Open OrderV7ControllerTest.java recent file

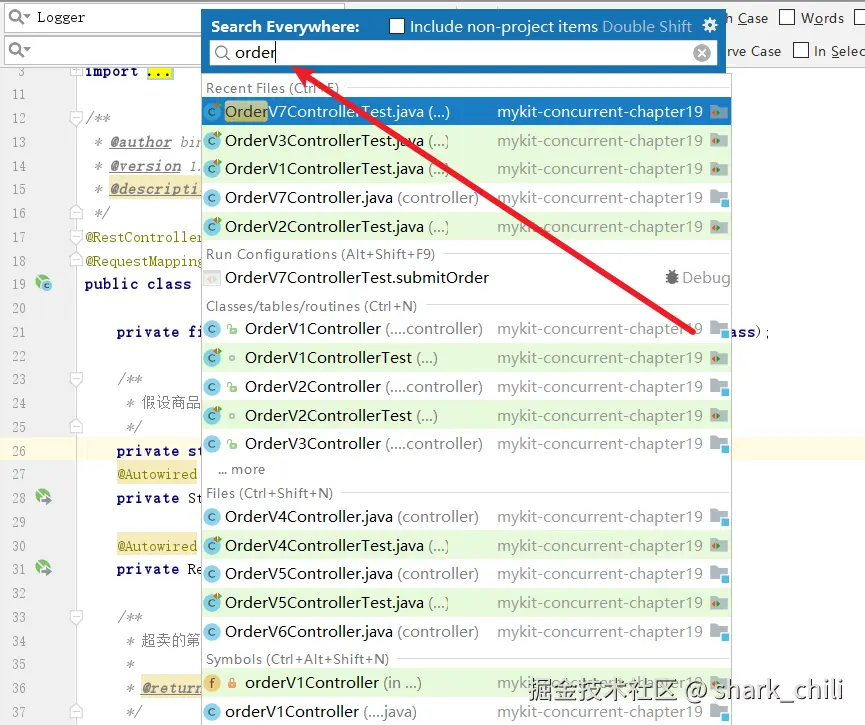466,112
